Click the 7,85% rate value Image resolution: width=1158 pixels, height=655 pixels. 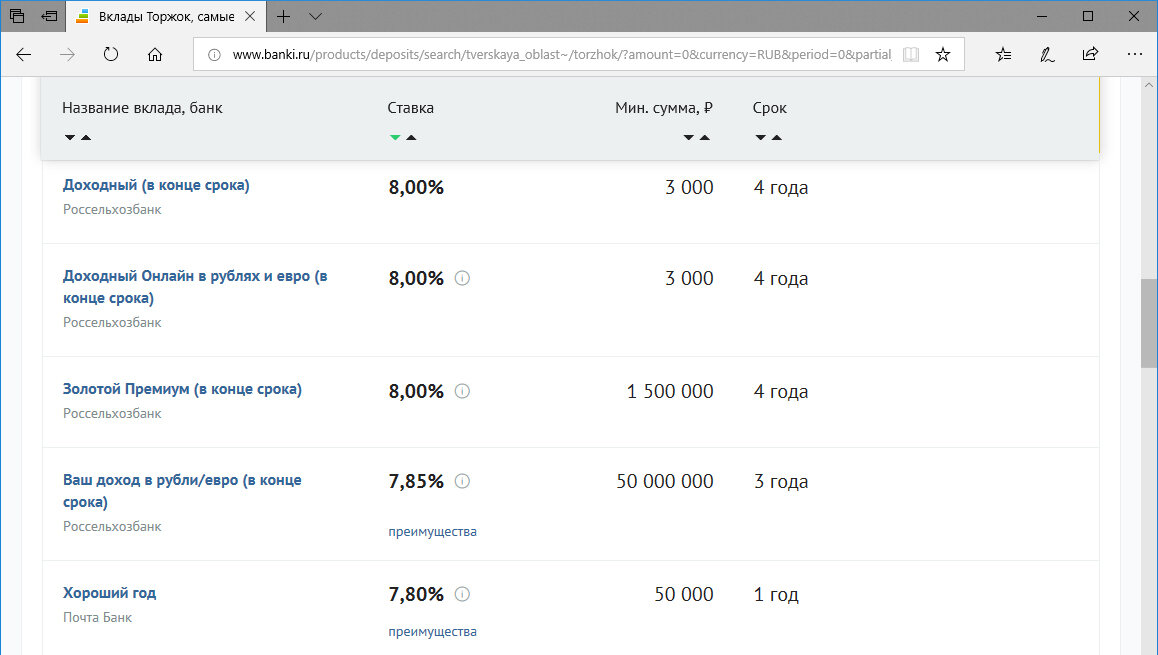tap(416, 481)
